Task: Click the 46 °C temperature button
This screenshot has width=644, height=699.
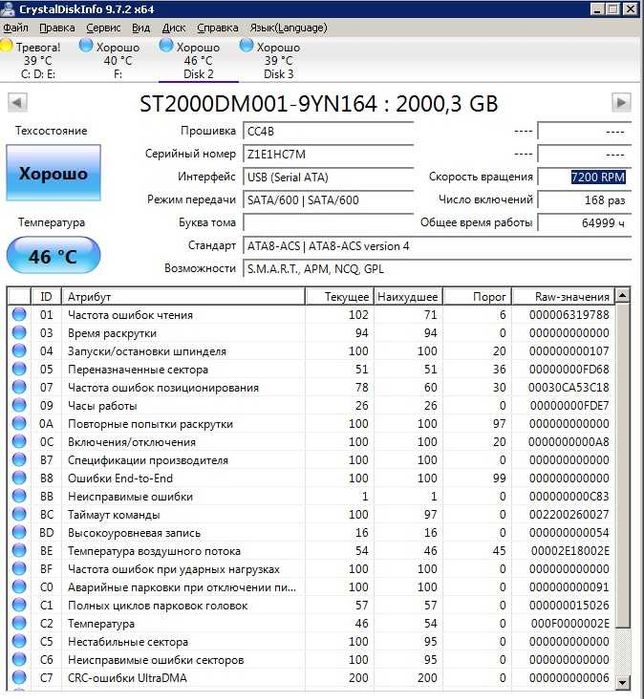Action: pos(53,255)
